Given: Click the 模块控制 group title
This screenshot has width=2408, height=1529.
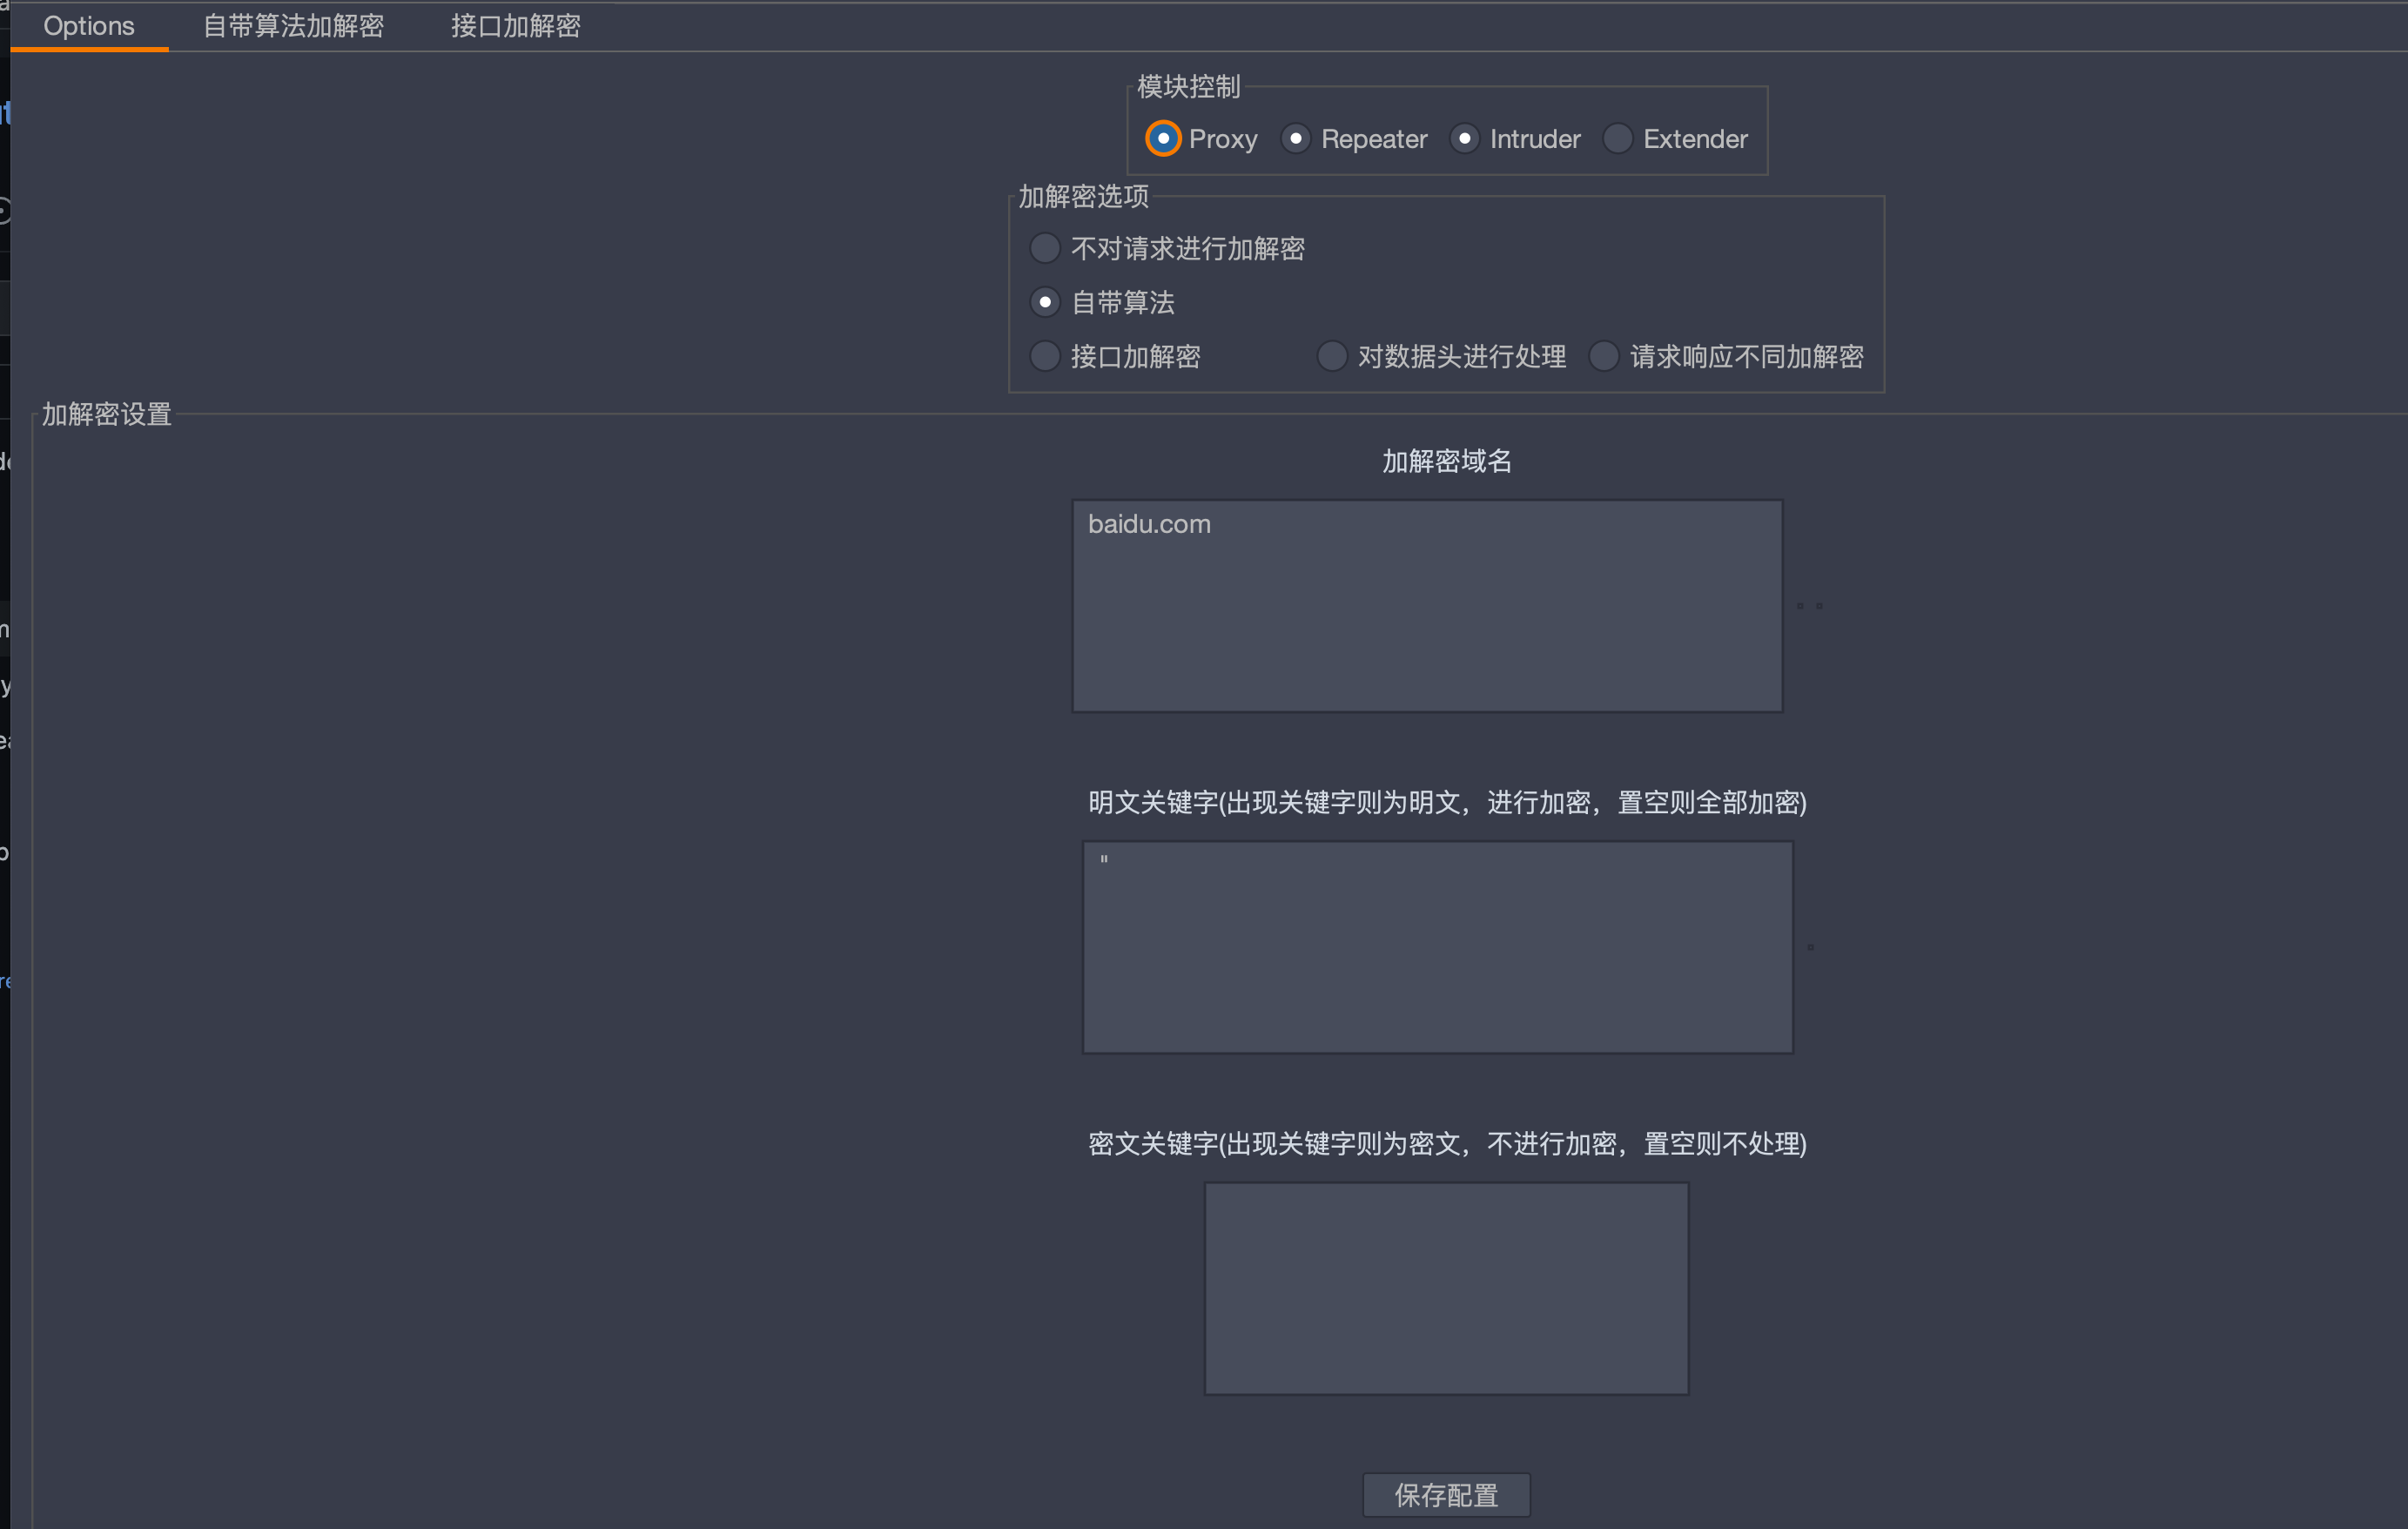Looking at the screenshot, I should point(1188,87).
